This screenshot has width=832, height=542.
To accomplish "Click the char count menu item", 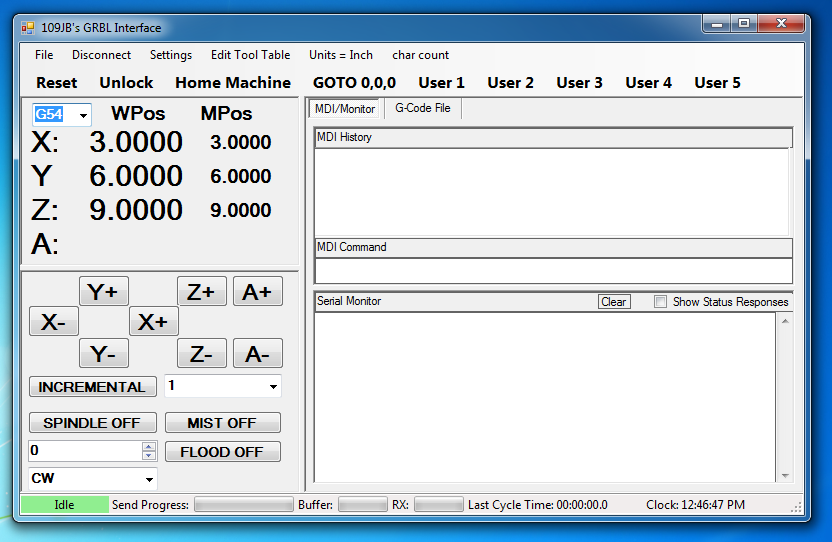I will tap(420, 55).
